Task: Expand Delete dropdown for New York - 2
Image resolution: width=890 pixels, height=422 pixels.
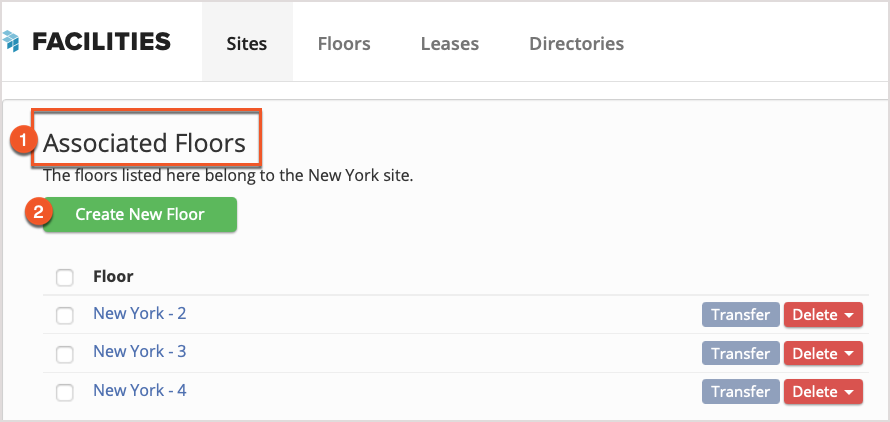Action: [x=823, y=315]
